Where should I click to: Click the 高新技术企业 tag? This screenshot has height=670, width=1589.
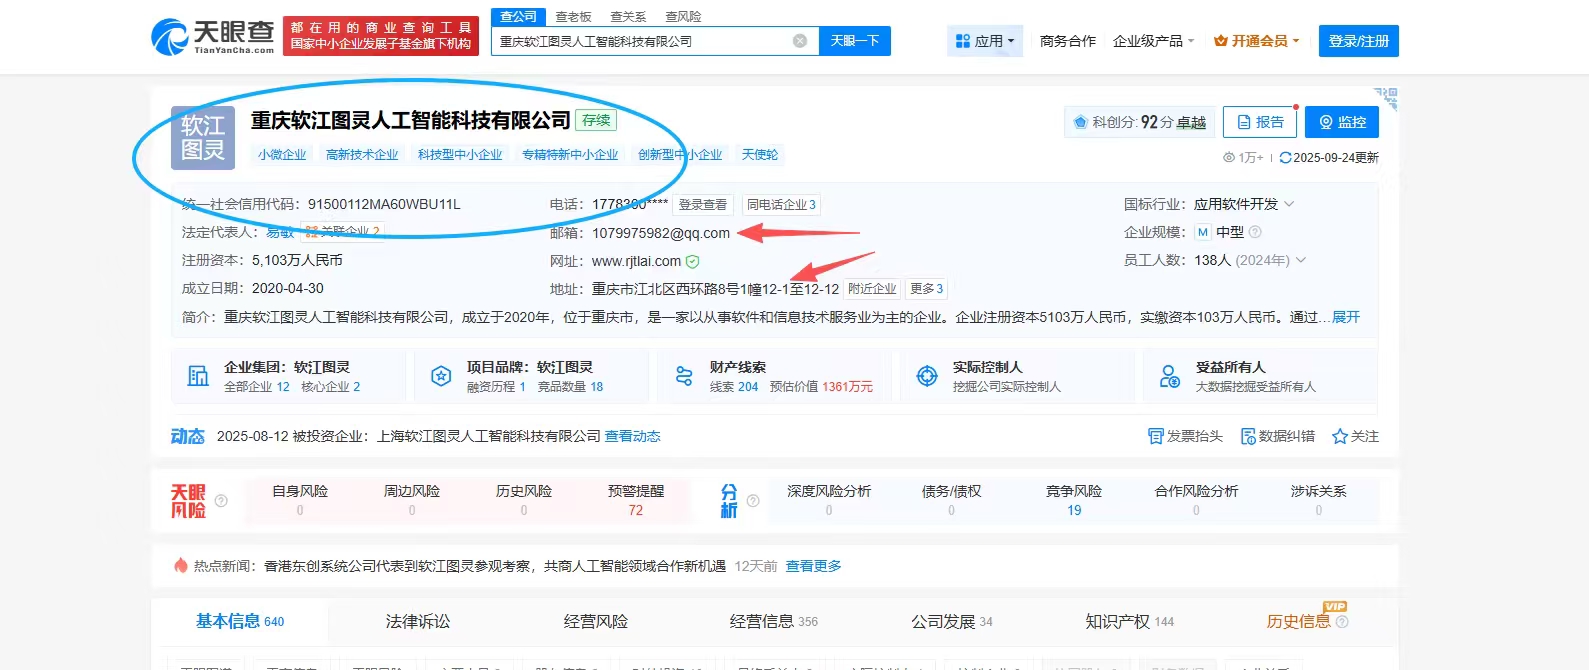(x=362, y=155)
